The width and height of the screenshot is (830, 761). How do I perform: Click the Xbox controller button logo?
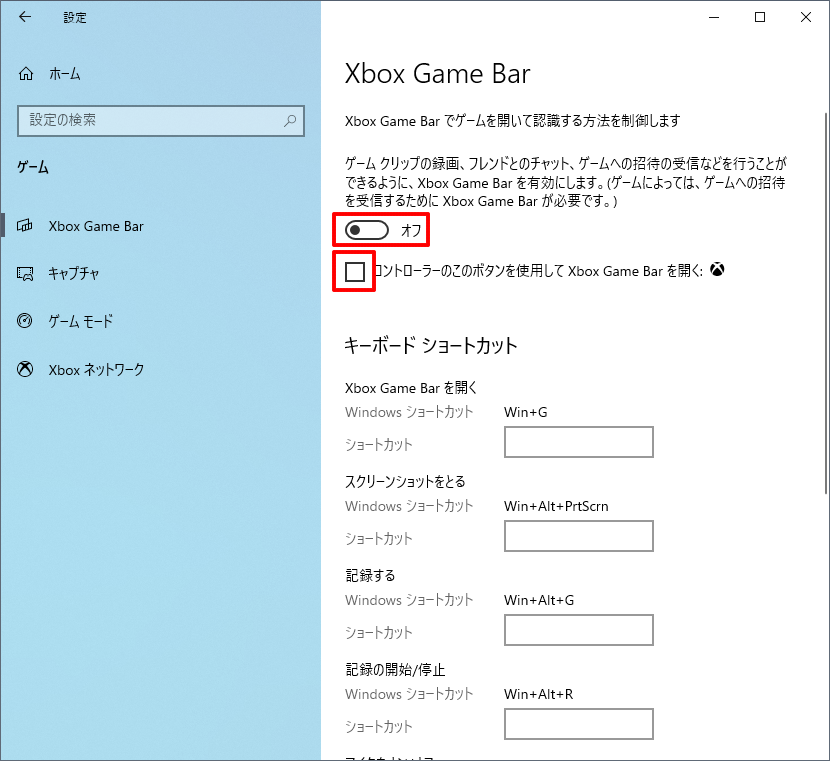pos(717,269)
